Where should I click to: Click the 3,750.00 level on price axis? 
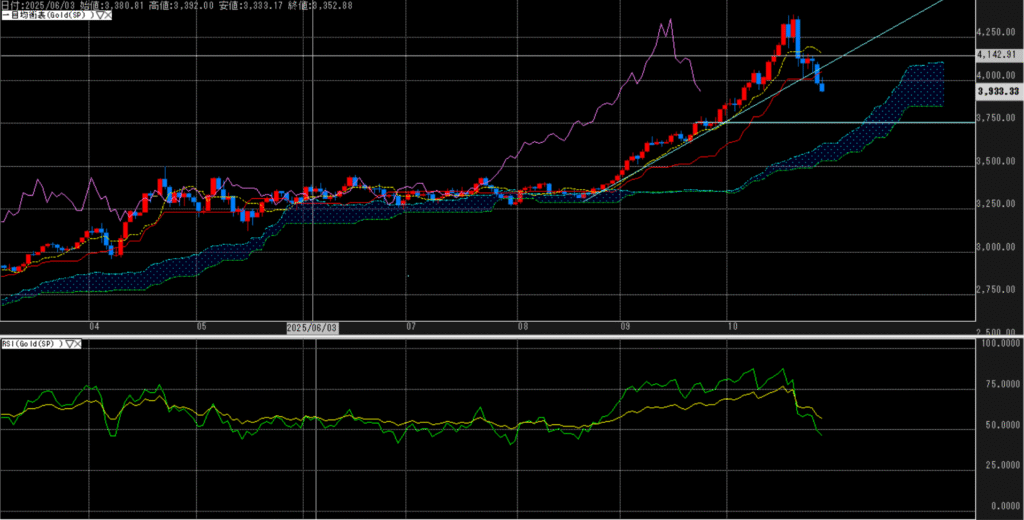click(x=997, y=119)
